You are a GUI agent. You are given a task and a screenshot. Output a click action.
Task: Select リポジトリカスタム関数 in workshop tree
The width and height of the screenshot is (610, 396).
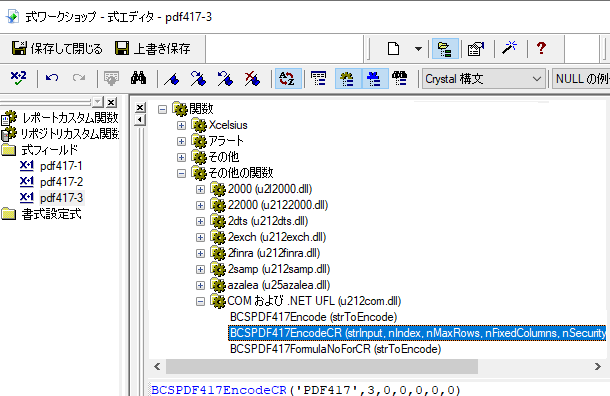pos(70,133)
